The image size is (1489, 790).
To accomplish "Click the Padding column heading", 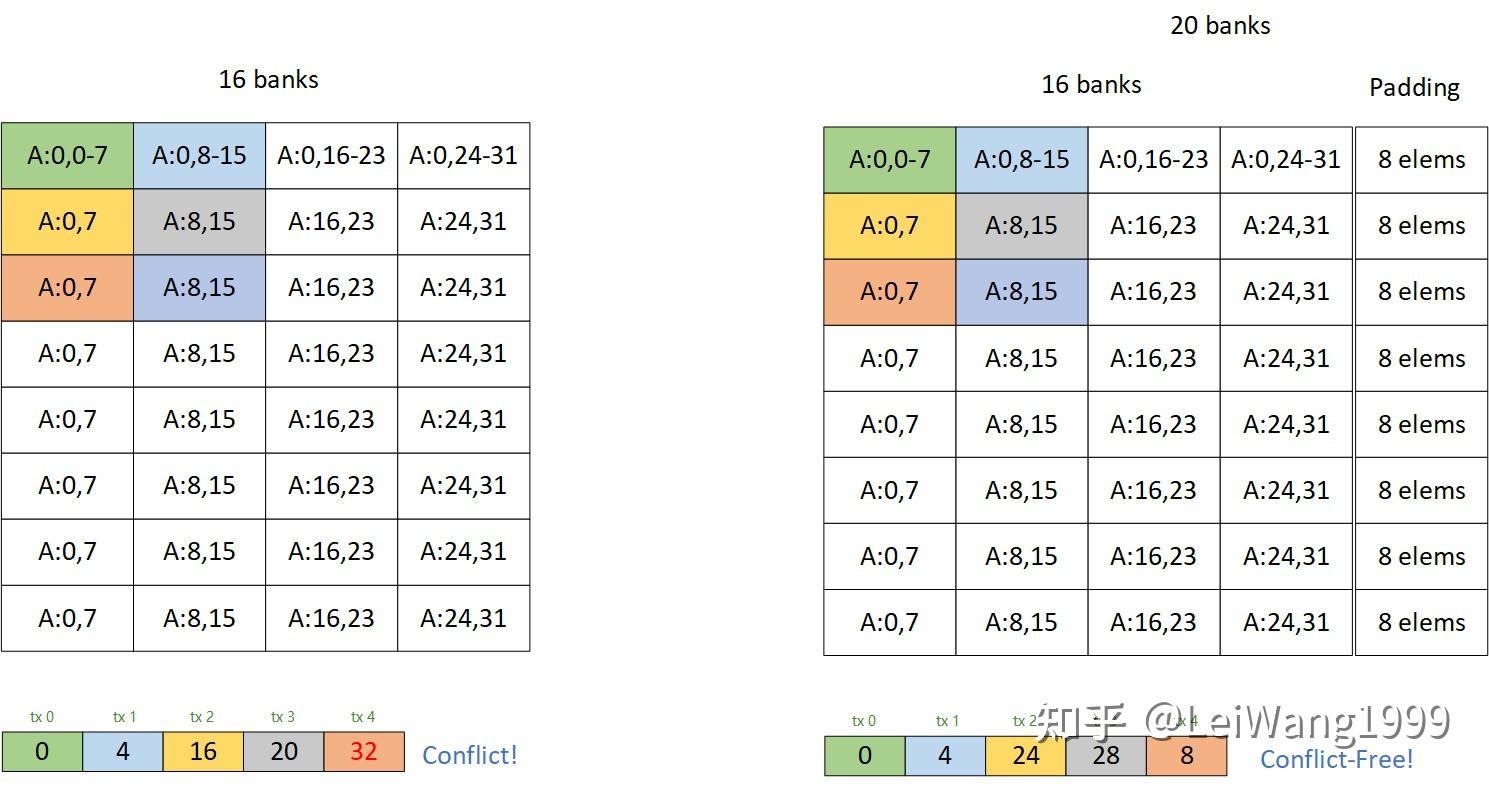I will (x=1414, y=88).
